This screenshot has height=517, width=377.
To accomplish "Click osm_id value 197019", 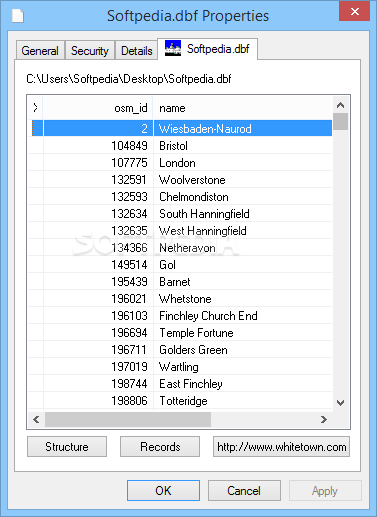I will click(129, 367).
